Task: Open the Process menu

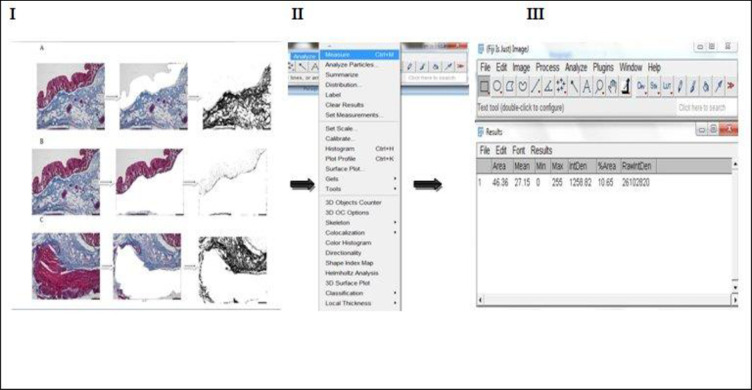Action: (x=548, y=68)
